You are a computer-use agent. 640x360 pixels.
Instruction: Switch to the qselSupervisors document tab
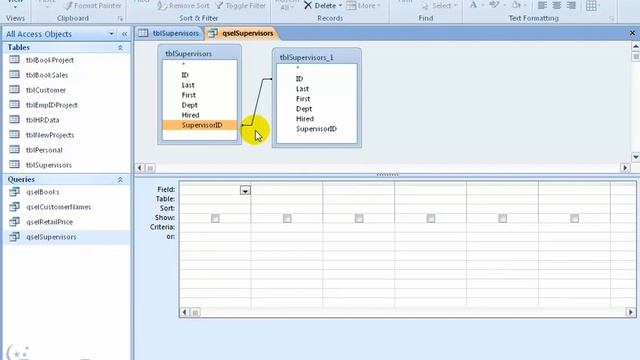(x=242, y=33)
